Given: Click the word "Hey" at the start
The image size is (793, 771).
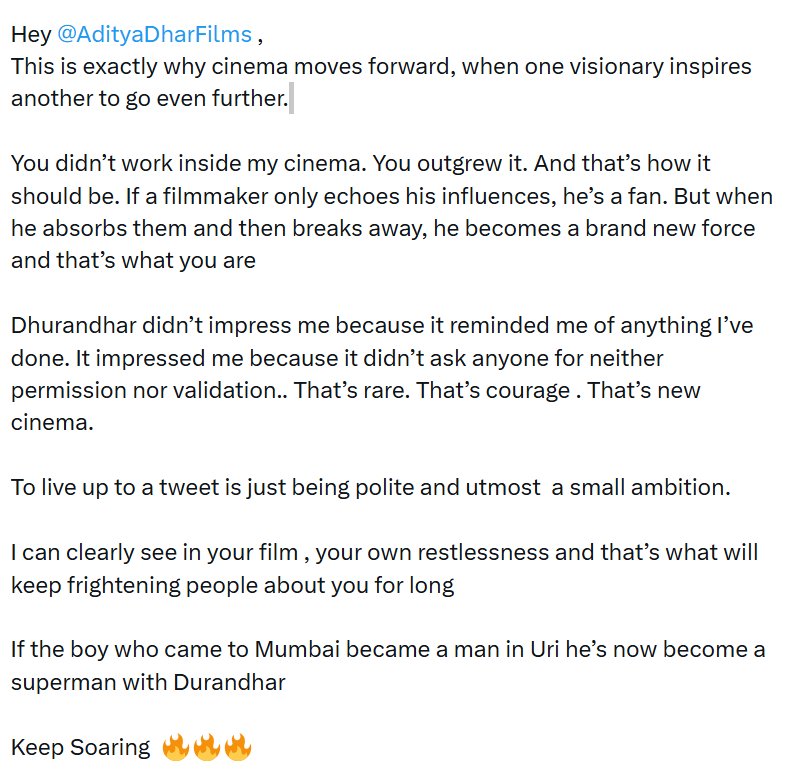Looking at the screenshot, I should tap(31, 34).
